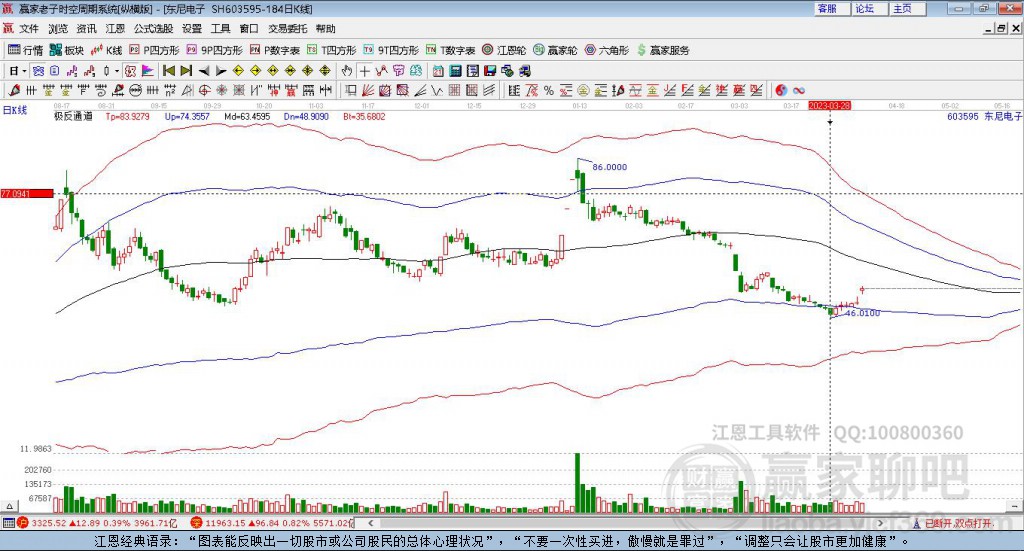Select the polyline drawing tool next to the crosshair

(x=381, y=71)
